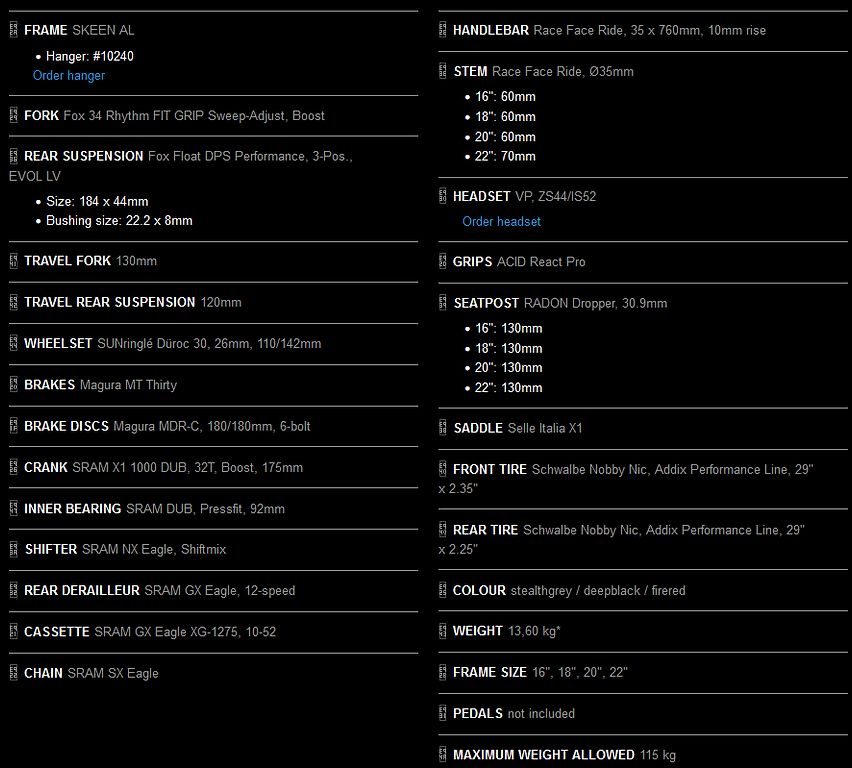
Task: Click the icon beside the FORK label
Action: tap(14, 115)
